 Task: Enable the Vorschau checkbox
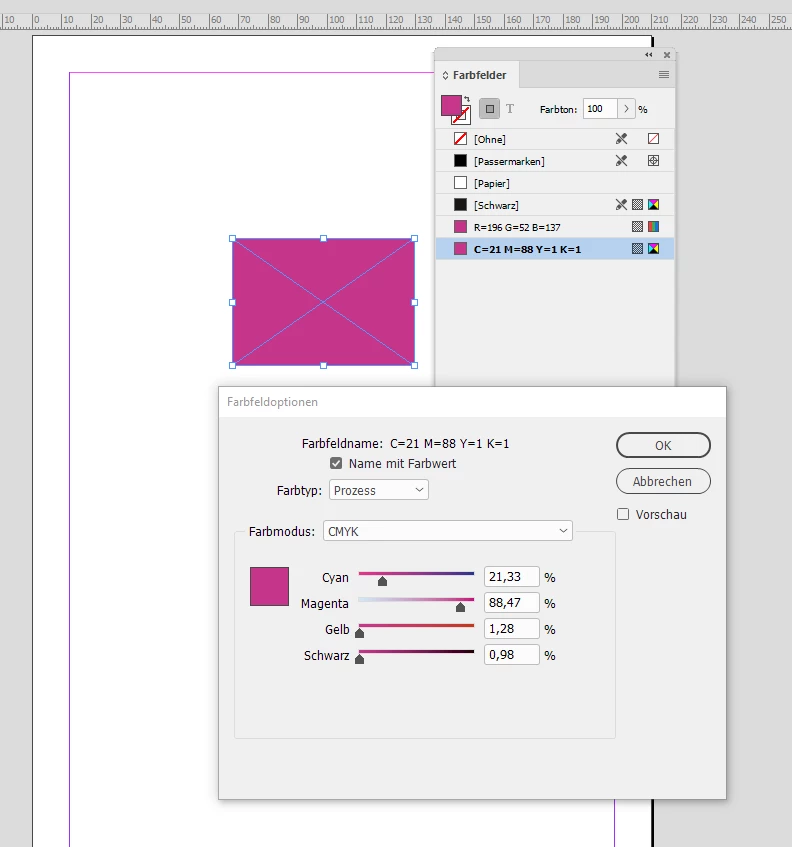623,514
